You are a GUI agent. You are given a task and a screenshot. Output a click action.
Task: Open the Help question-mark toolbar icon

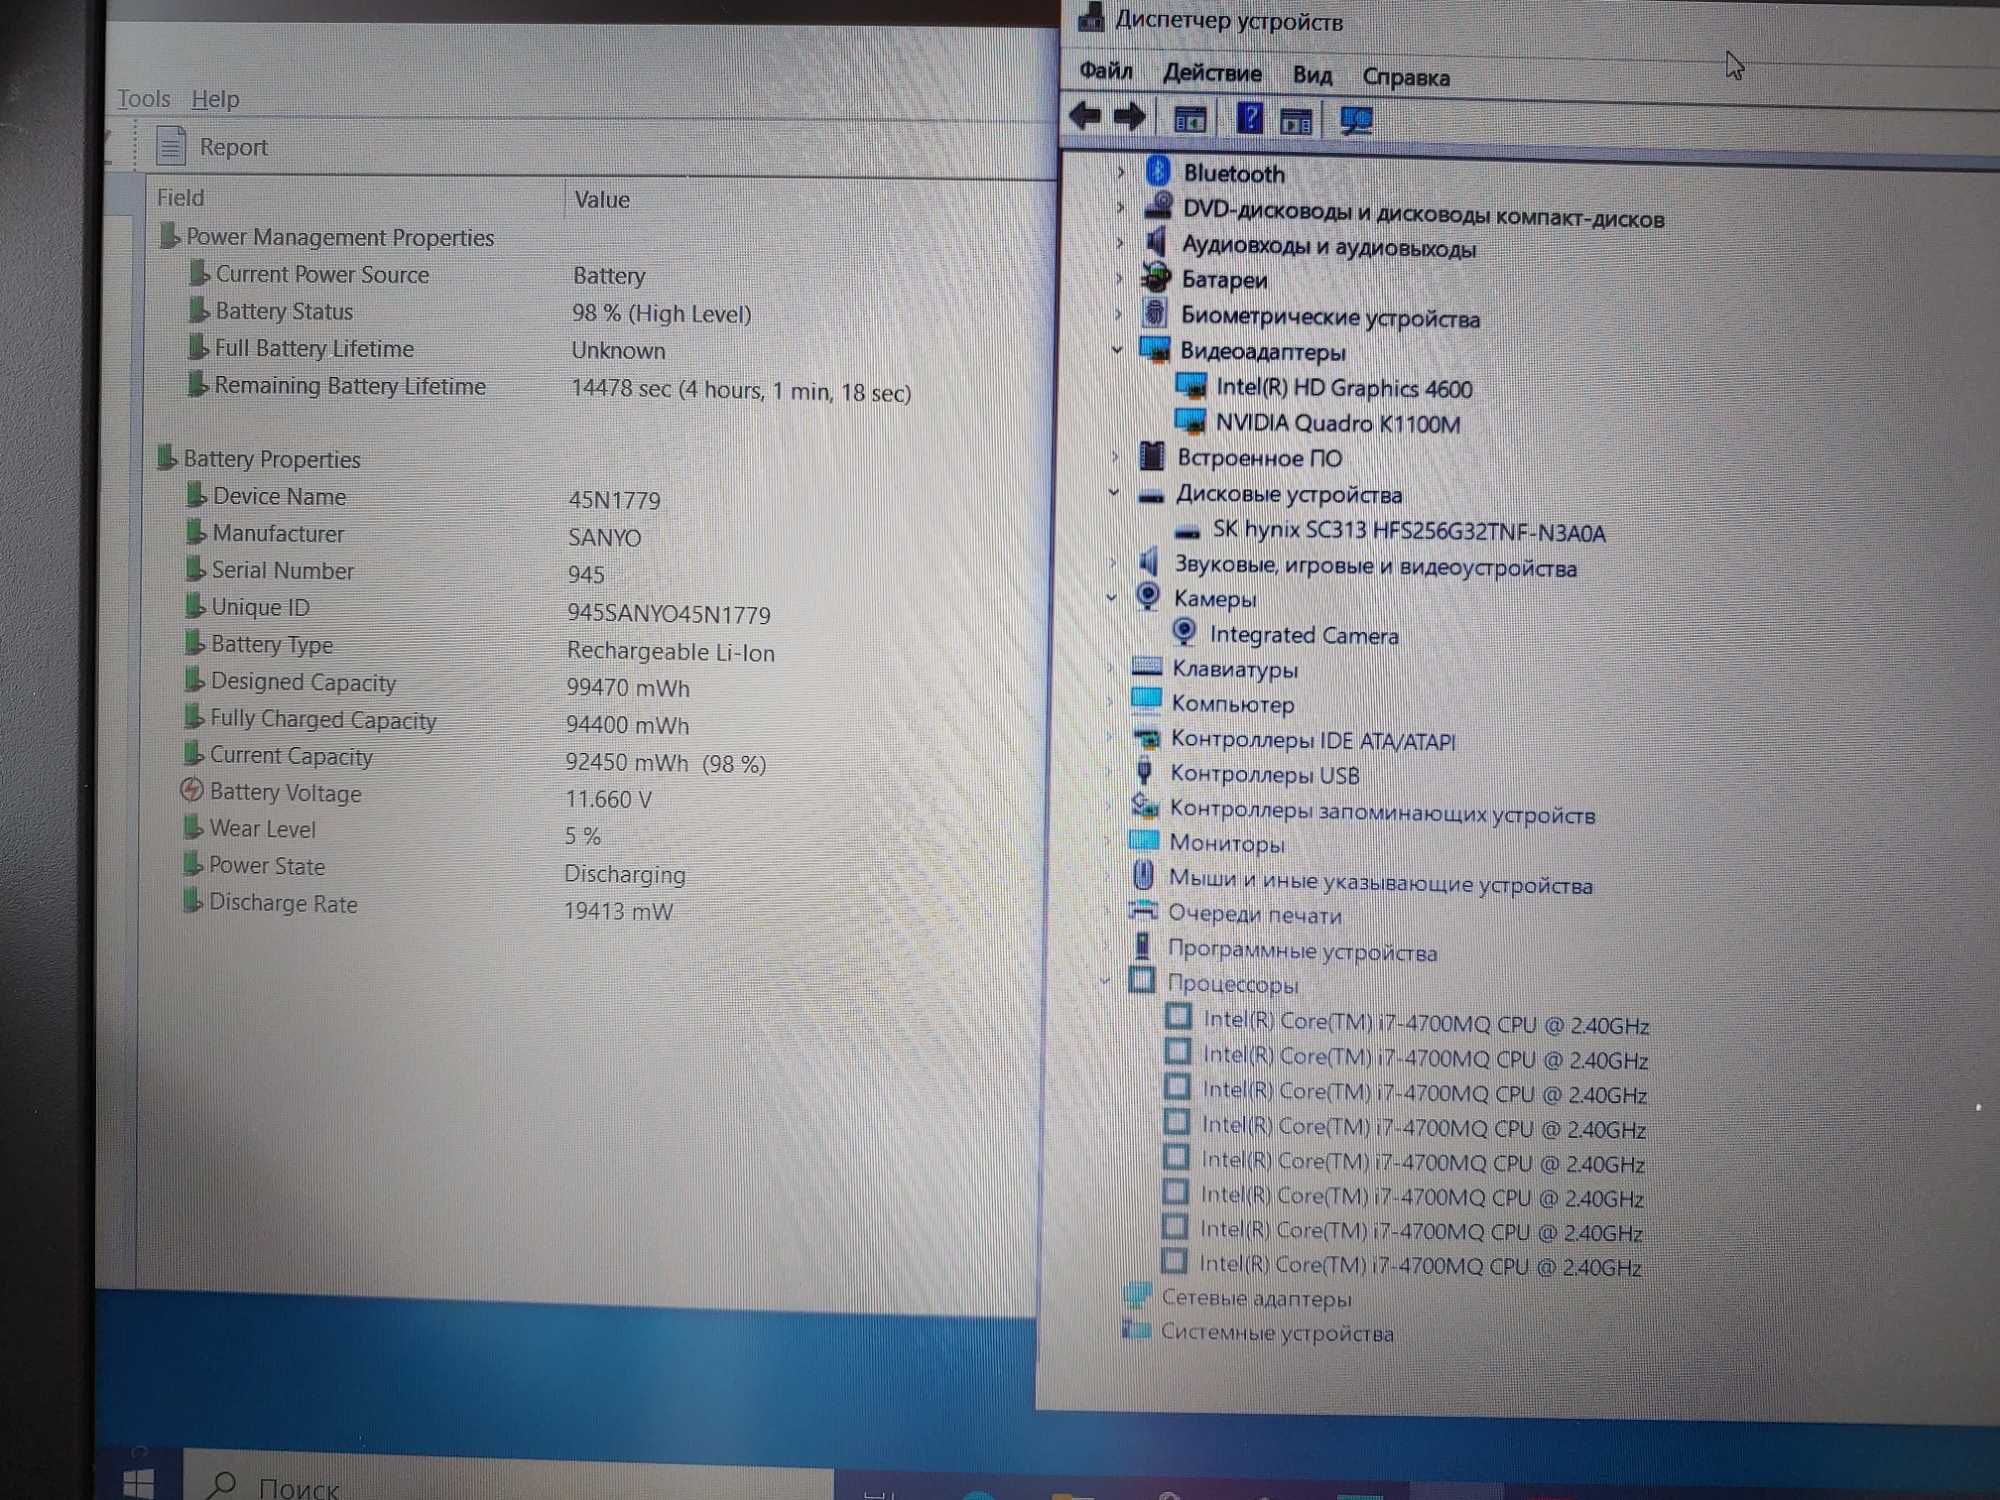(x=1250, y=118)
